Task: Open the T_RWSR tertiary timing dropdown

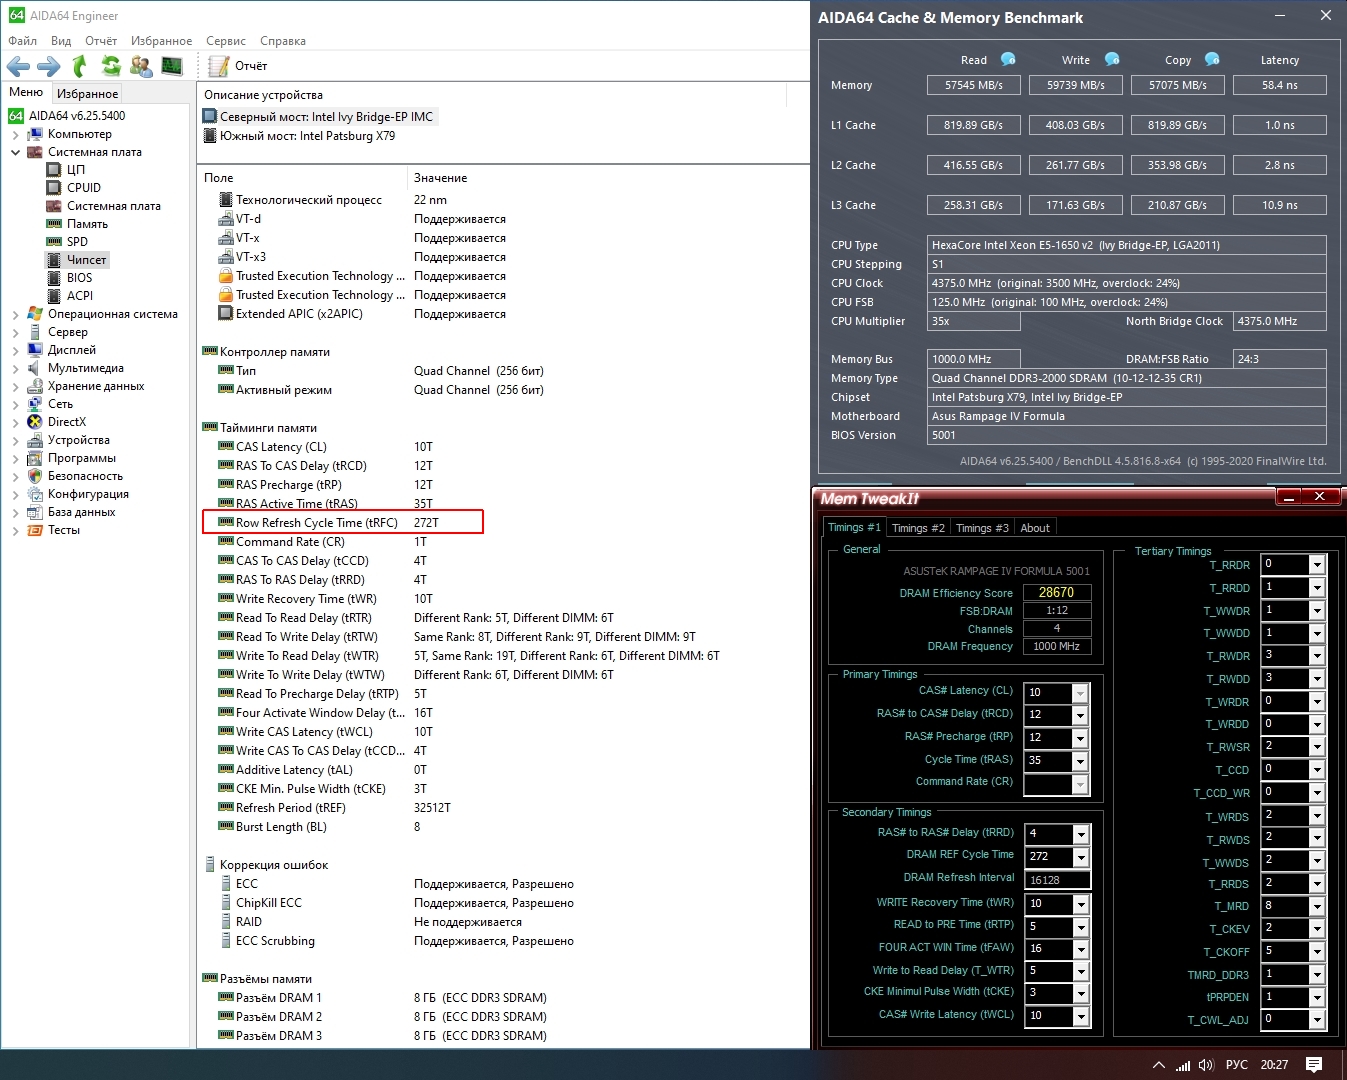Action: click(1317, 747)
